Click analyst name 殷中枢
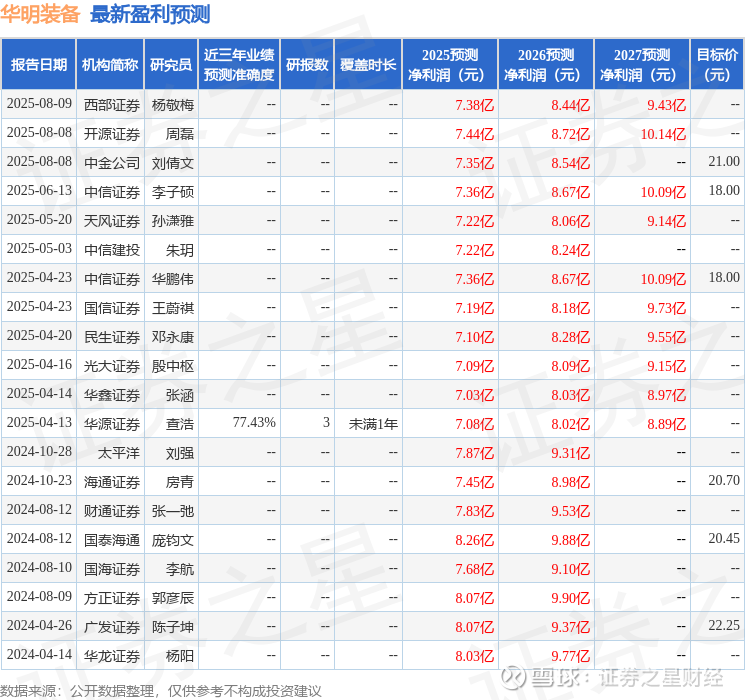This screenshot has width=745, height=700. (x=172, y=366)
